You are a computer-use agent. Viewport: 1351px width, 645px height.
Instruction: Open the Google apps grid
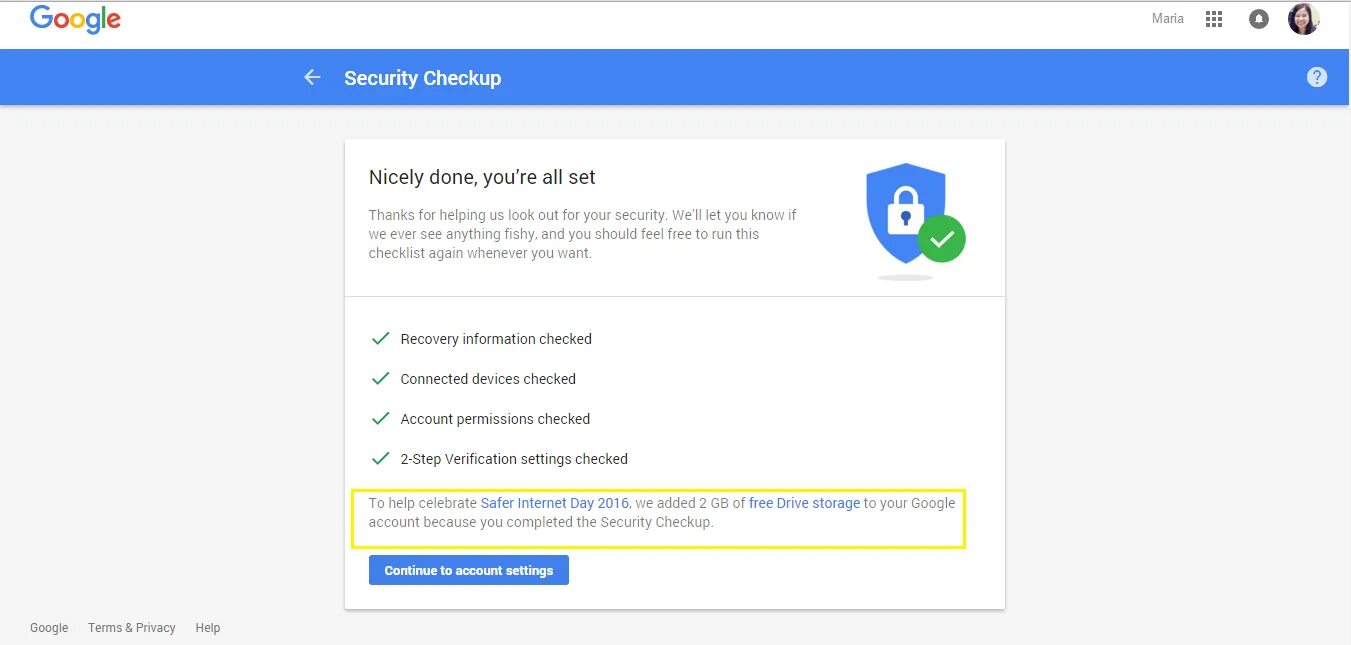[1214, 19]
